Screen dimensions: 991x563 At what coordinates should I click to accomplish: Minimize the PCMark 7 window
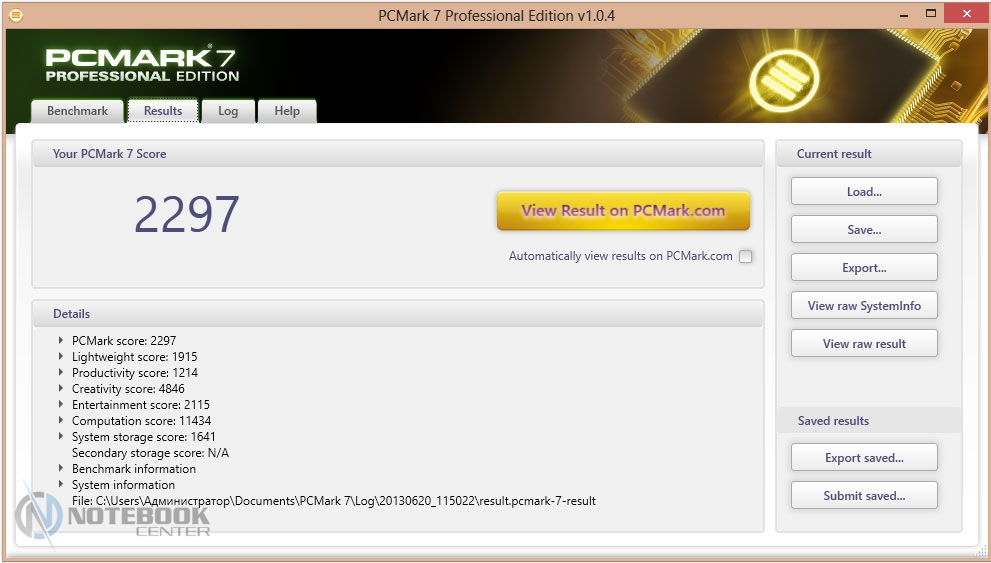(889, 14)
